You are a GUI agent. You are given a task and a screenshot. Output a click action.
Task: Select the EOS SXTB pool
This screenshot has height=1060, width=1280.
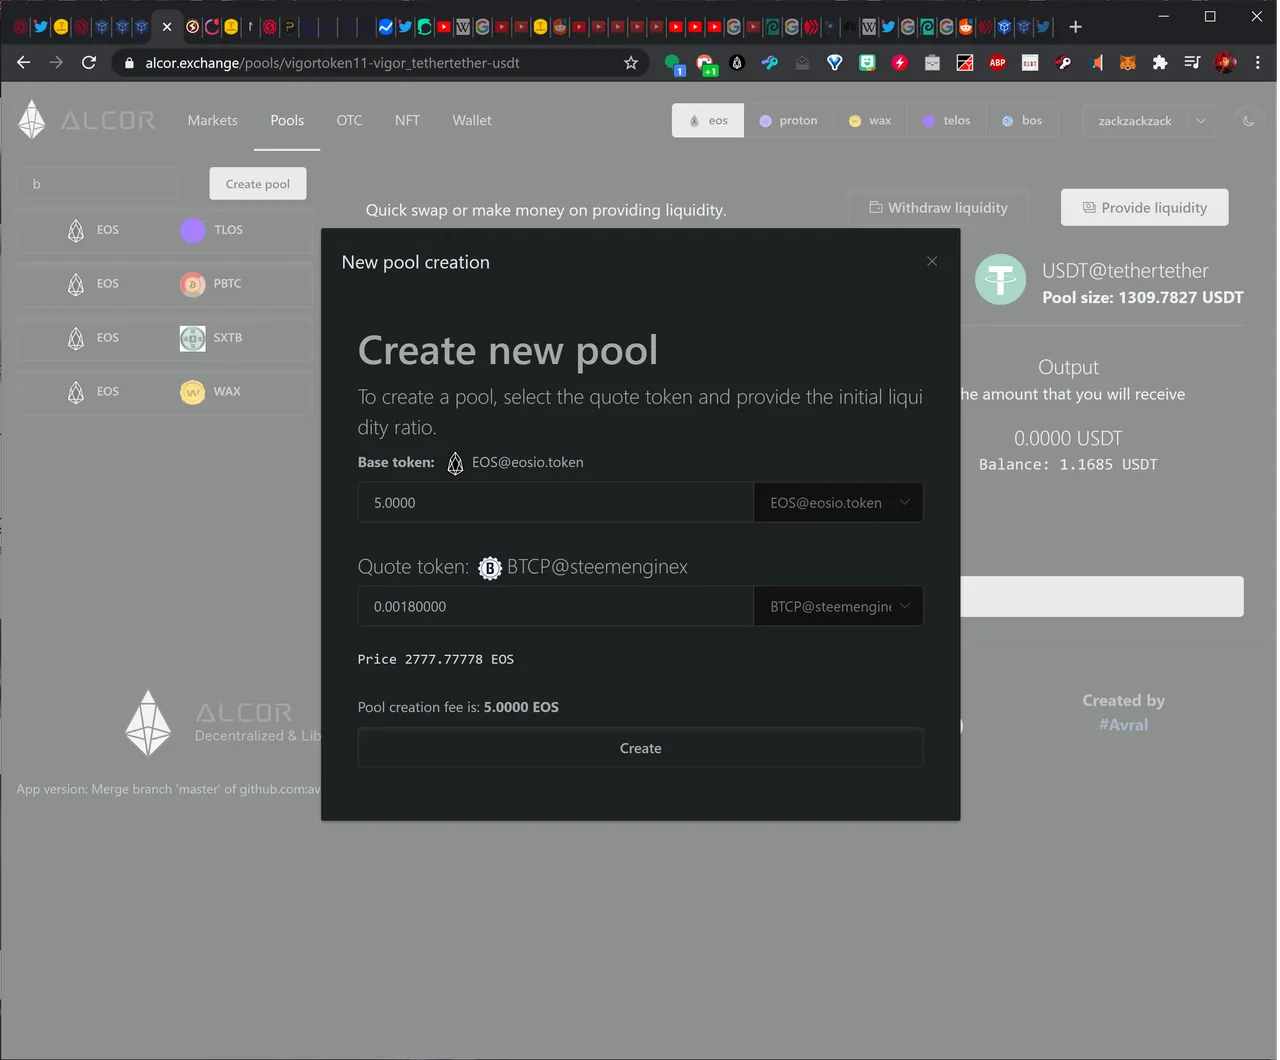[165, 338]
